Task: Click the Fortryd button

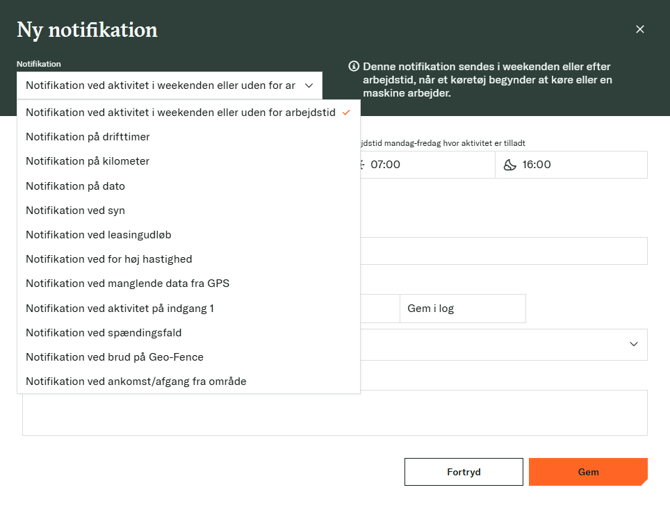Action: tap(463, 472)
